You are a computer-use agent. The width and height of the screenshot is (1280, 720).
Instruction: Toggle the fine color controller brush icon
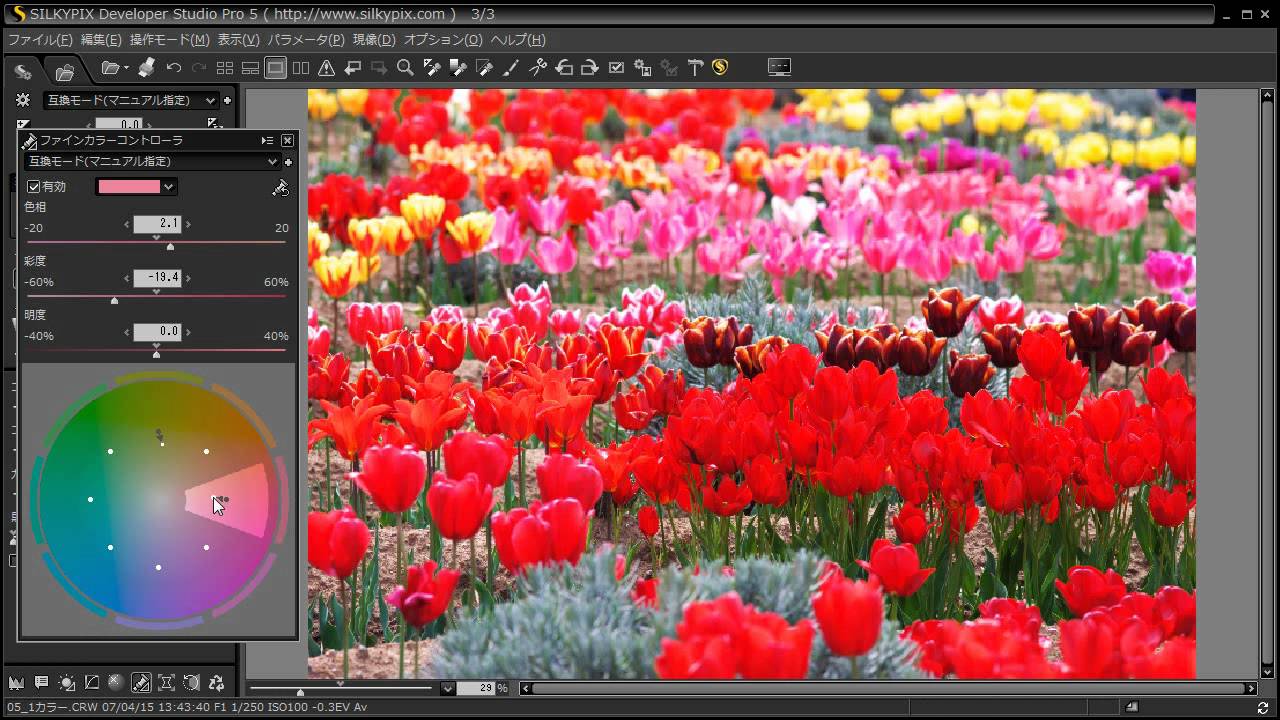pyautogui.click(x=141, y=683)
